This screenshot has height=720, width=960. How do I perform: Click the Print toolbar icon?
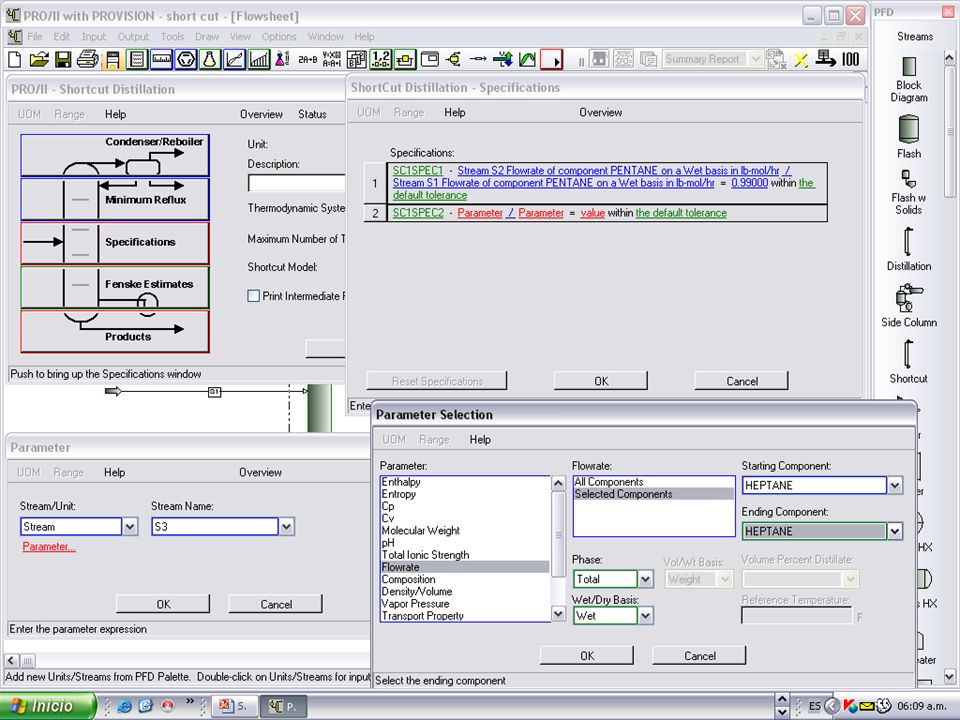88,59
